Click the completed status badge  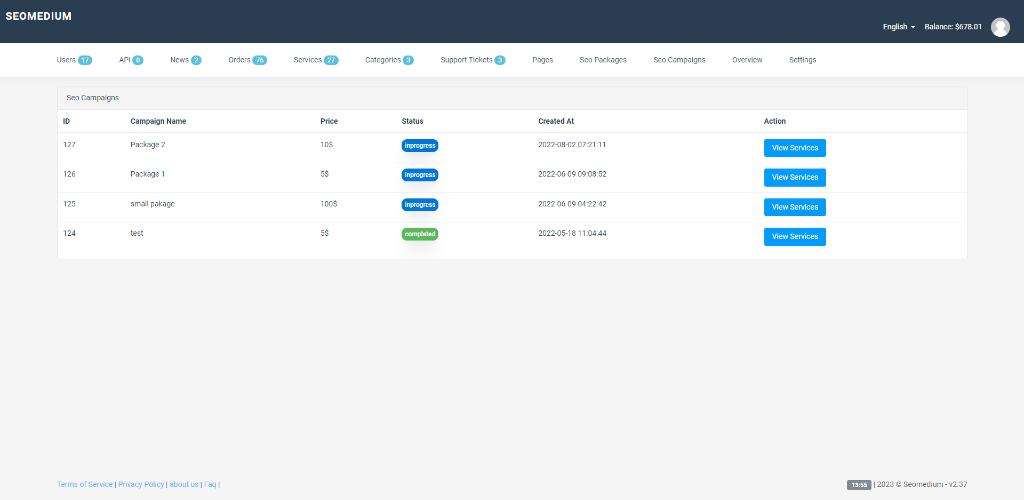point(420,234)
